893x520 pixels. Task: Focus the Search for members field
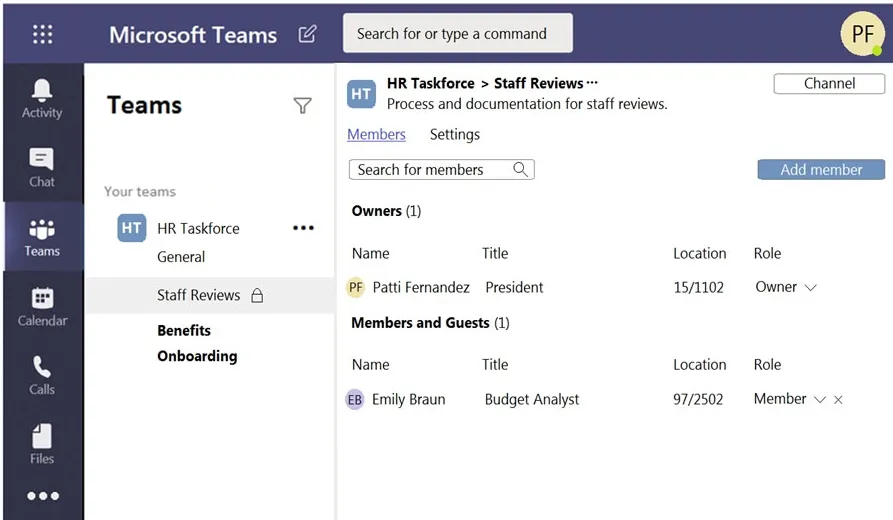click(441, 170)
